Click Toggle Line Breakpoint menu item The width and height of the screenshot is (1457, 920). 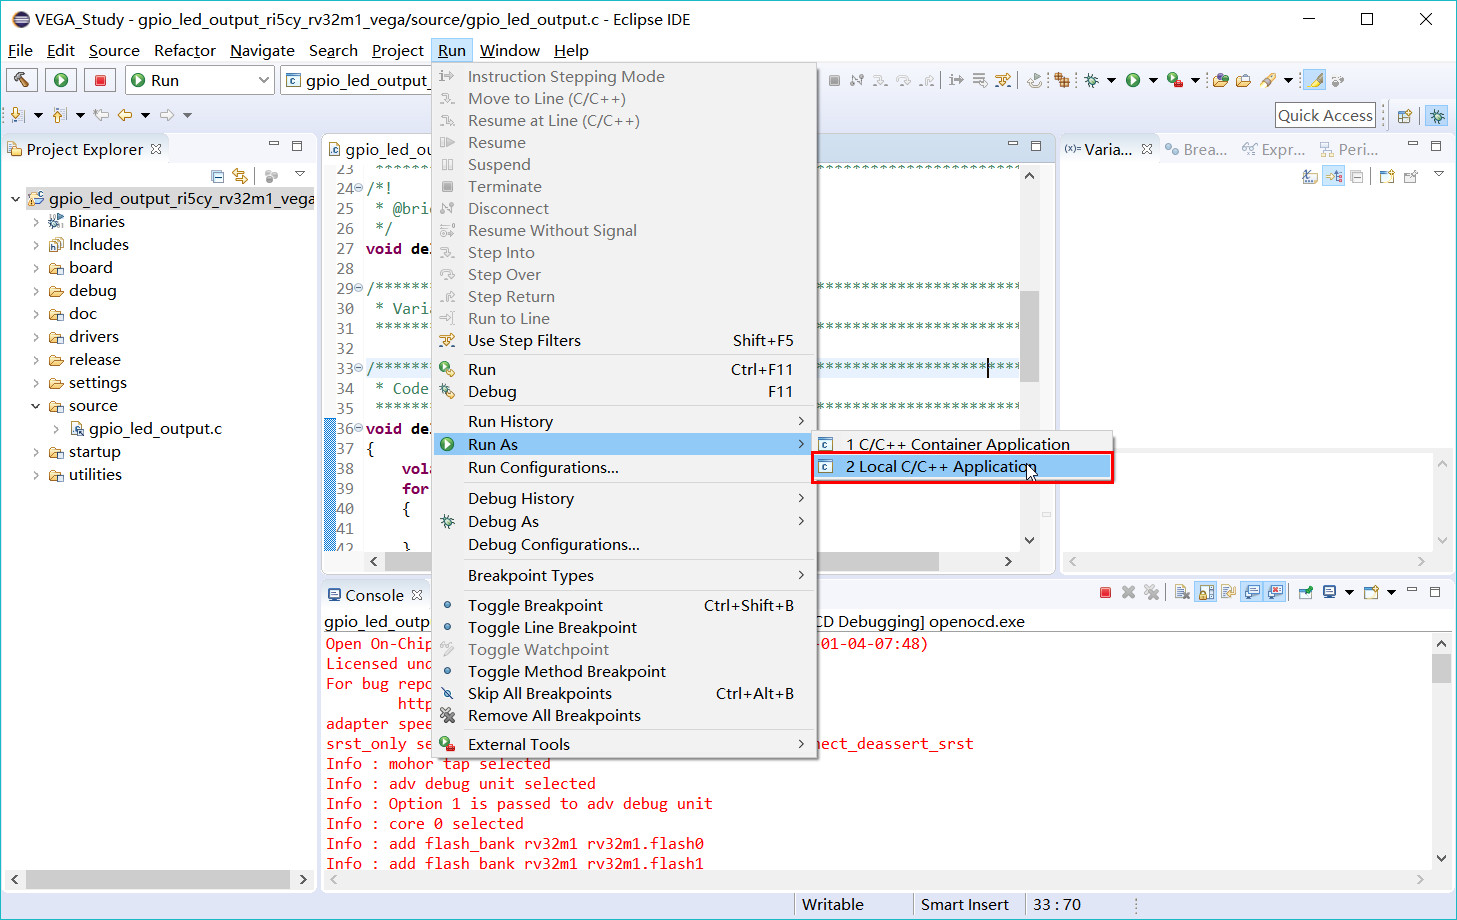[625, 627]
